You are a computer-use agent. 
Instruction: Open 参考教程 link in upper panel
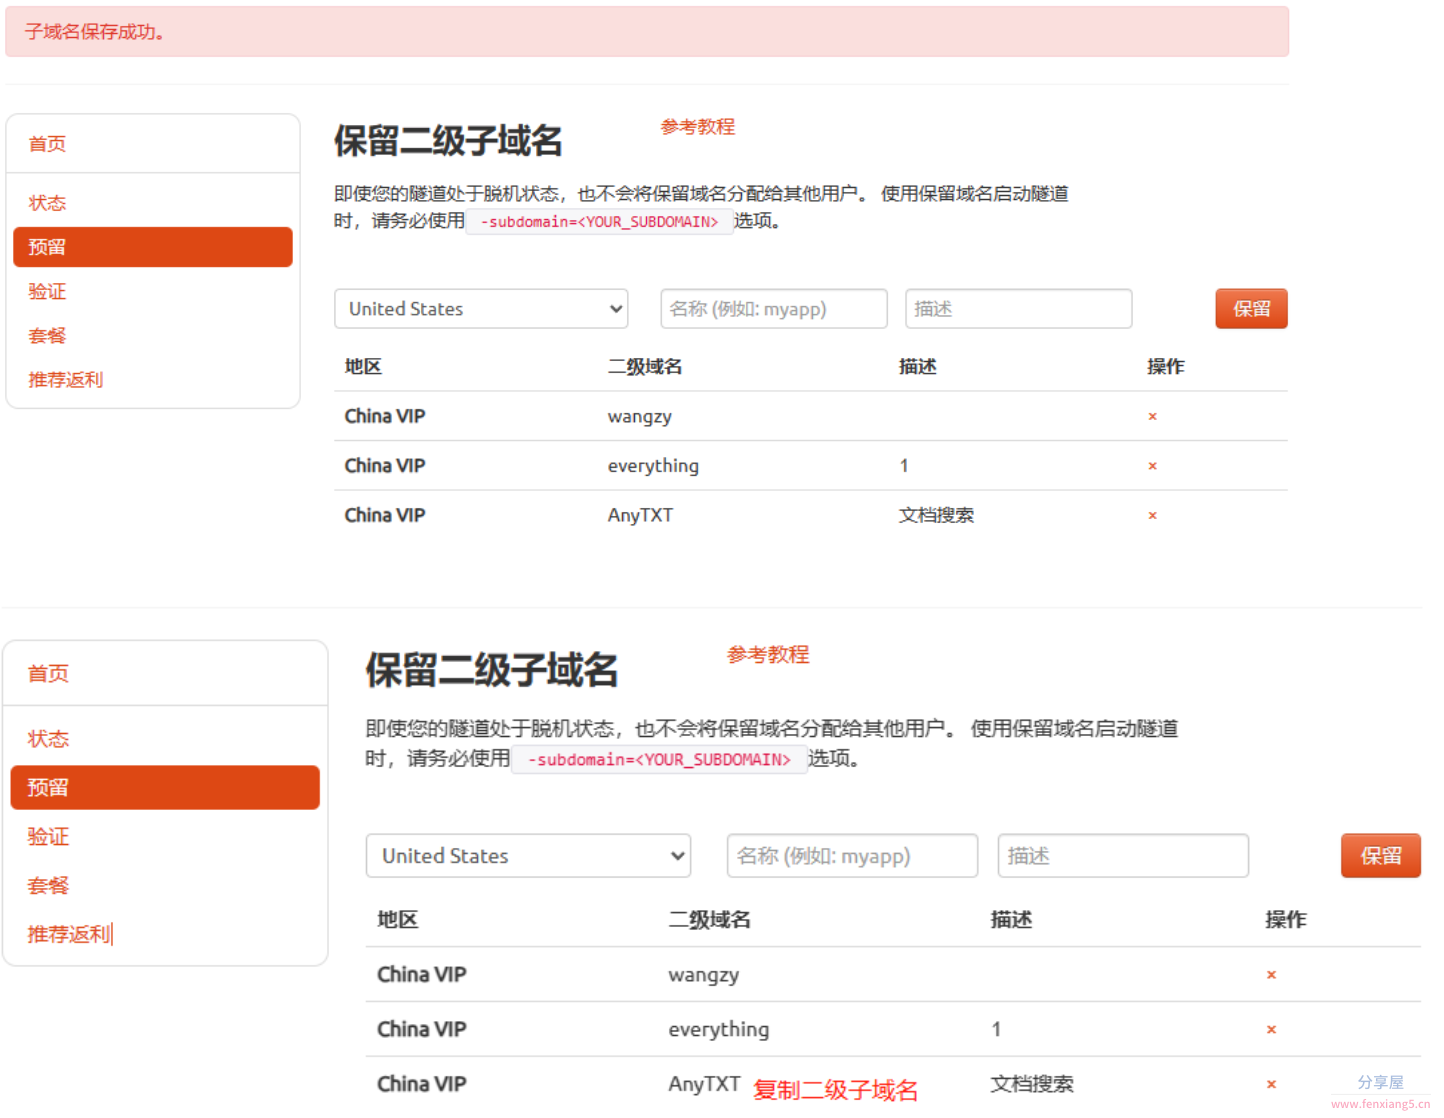[698, 127]
